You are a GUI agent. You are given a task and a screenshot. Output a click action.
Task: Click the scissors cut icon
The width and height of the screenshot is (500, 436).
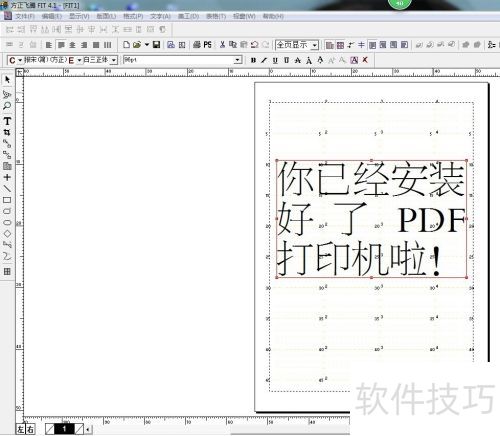222,44
